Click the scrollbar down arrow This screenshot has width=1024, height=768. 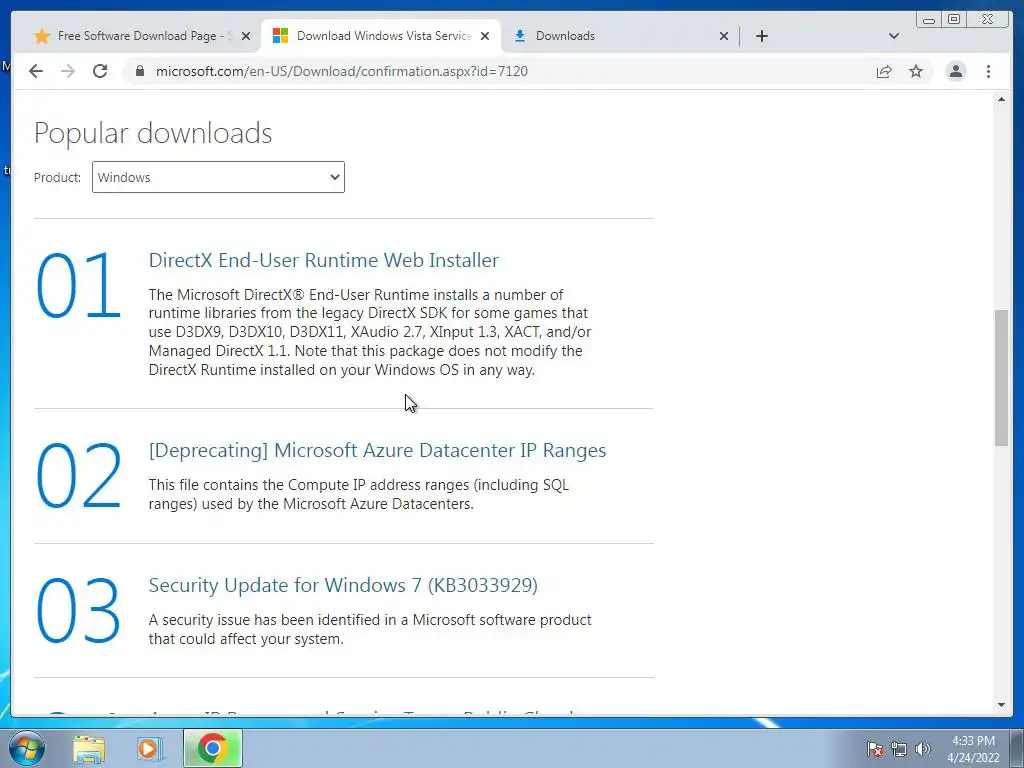tap(1001, 705)
